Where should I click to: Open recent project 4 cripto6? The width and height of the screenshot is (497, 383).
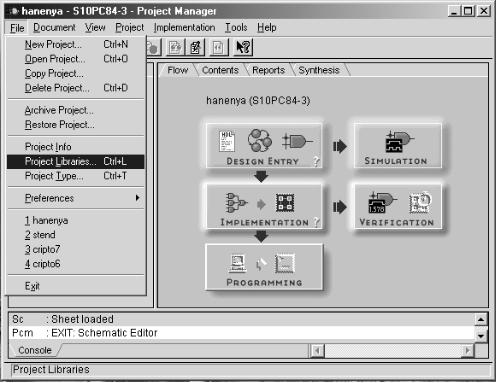(x=76, y=264)
